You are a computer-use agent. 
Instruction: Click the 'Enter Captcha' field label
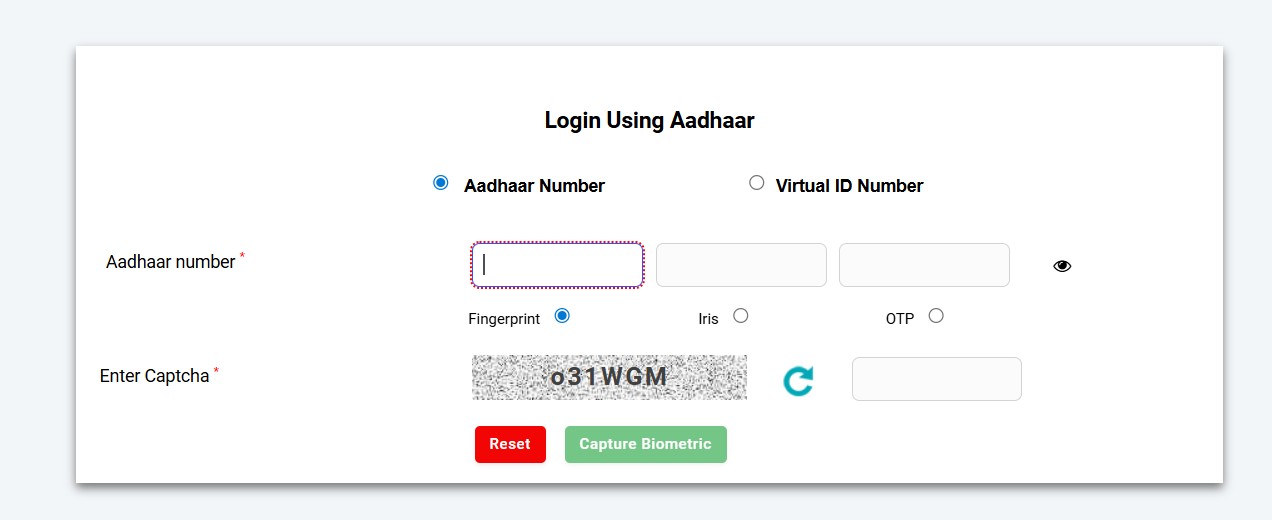point(155,377)
